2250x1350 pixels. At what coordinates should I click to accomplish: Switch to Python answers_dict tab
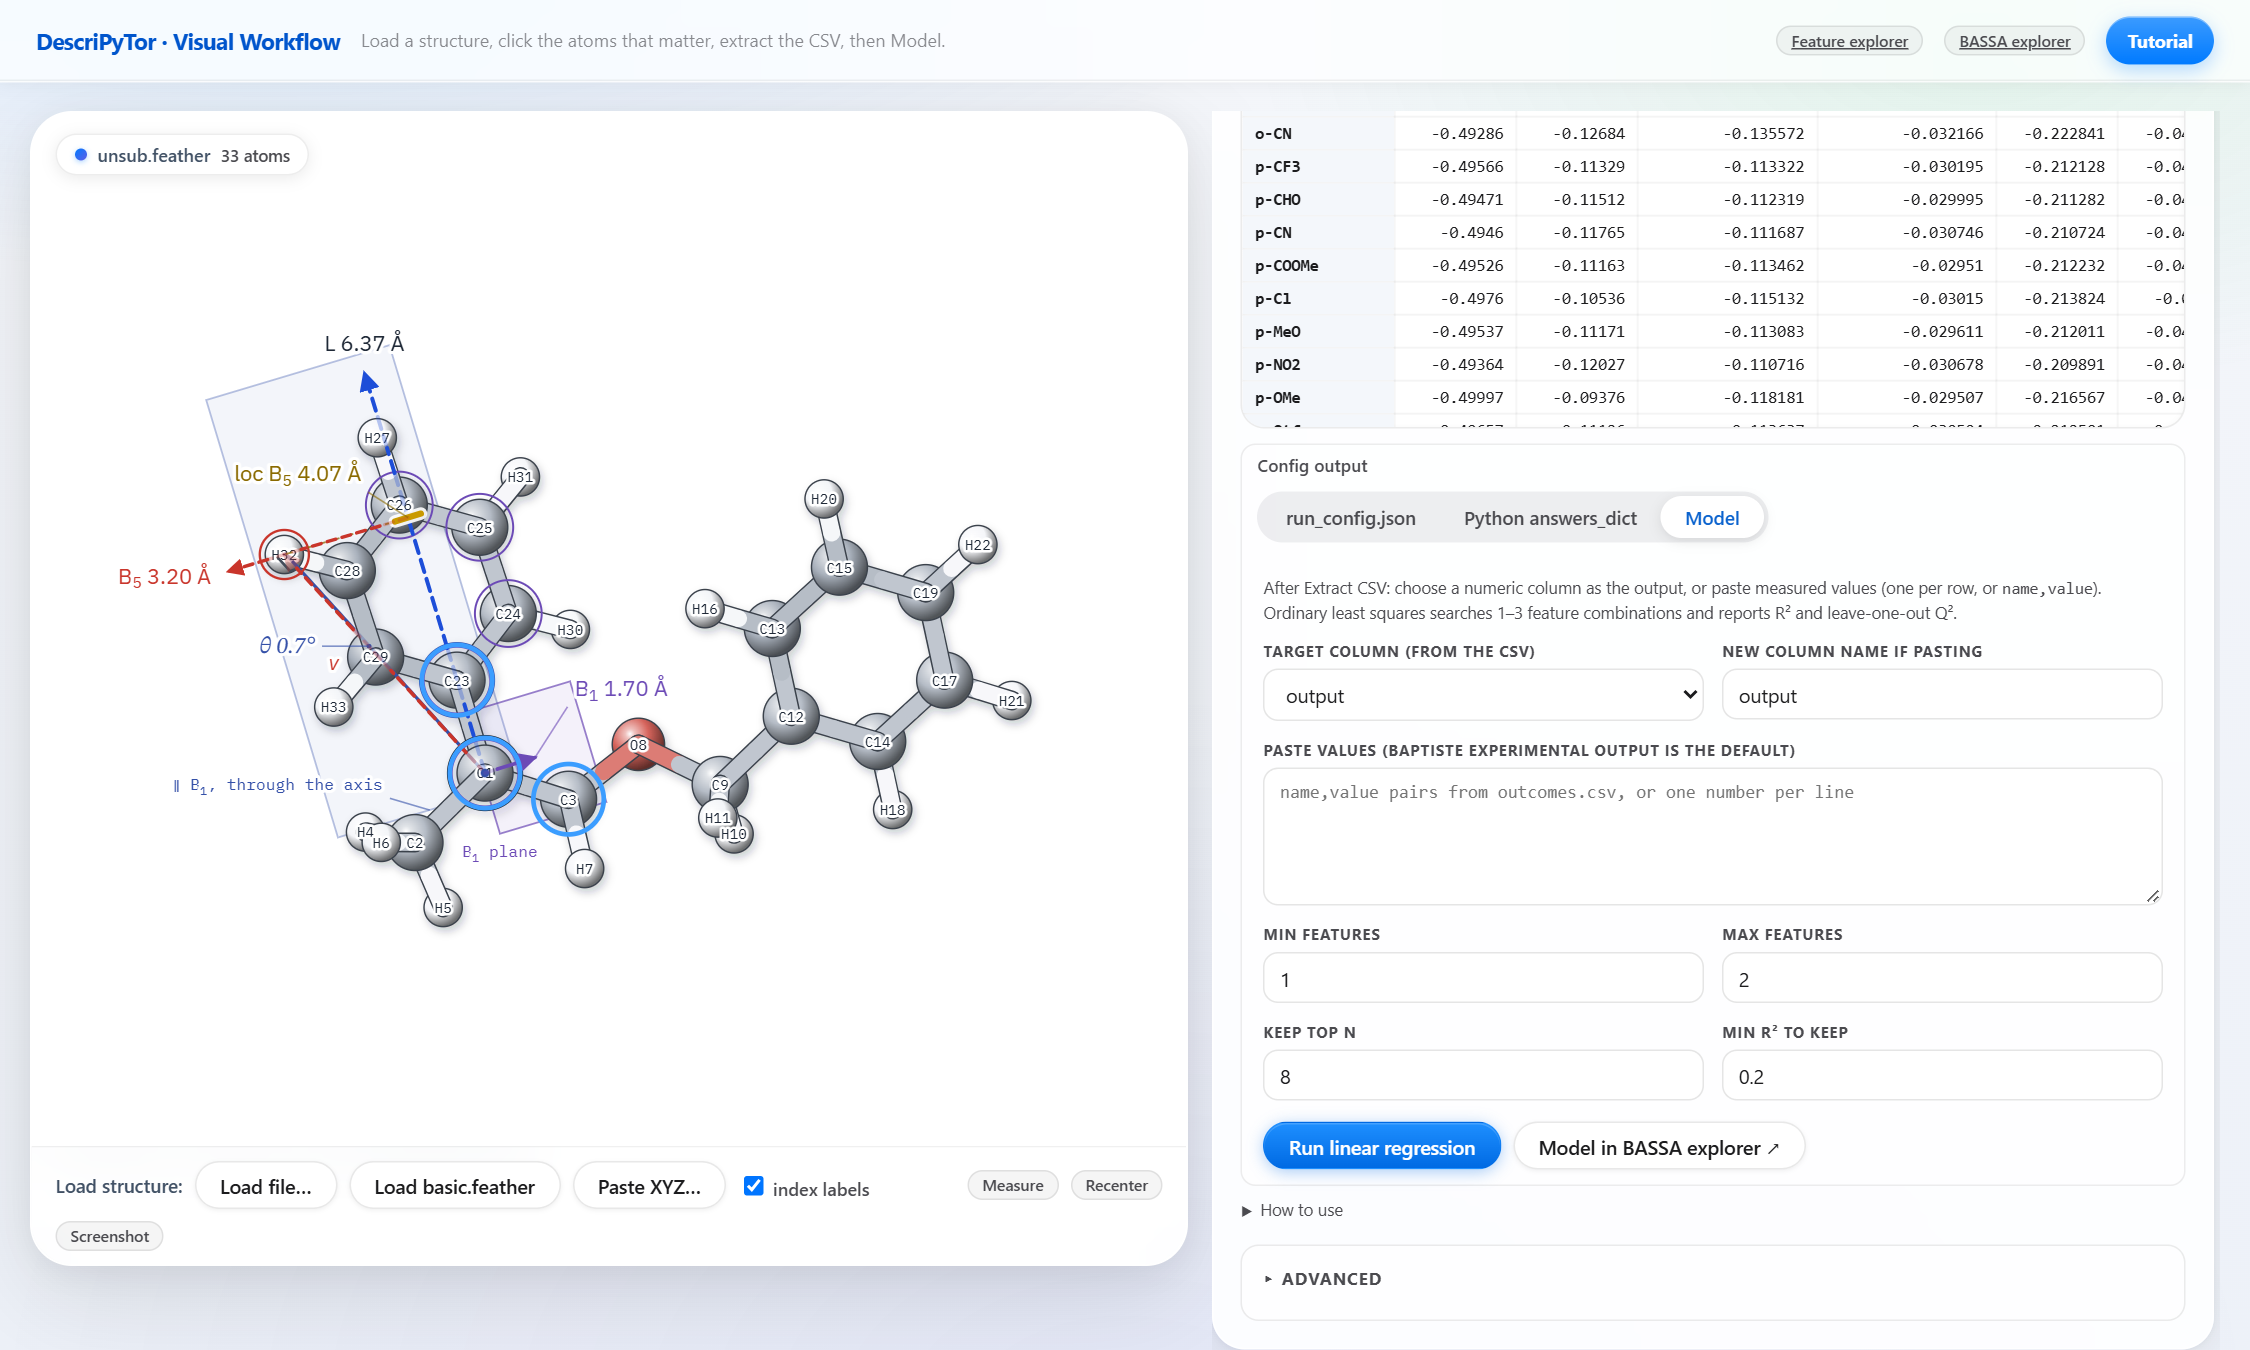coord(1550,518)
